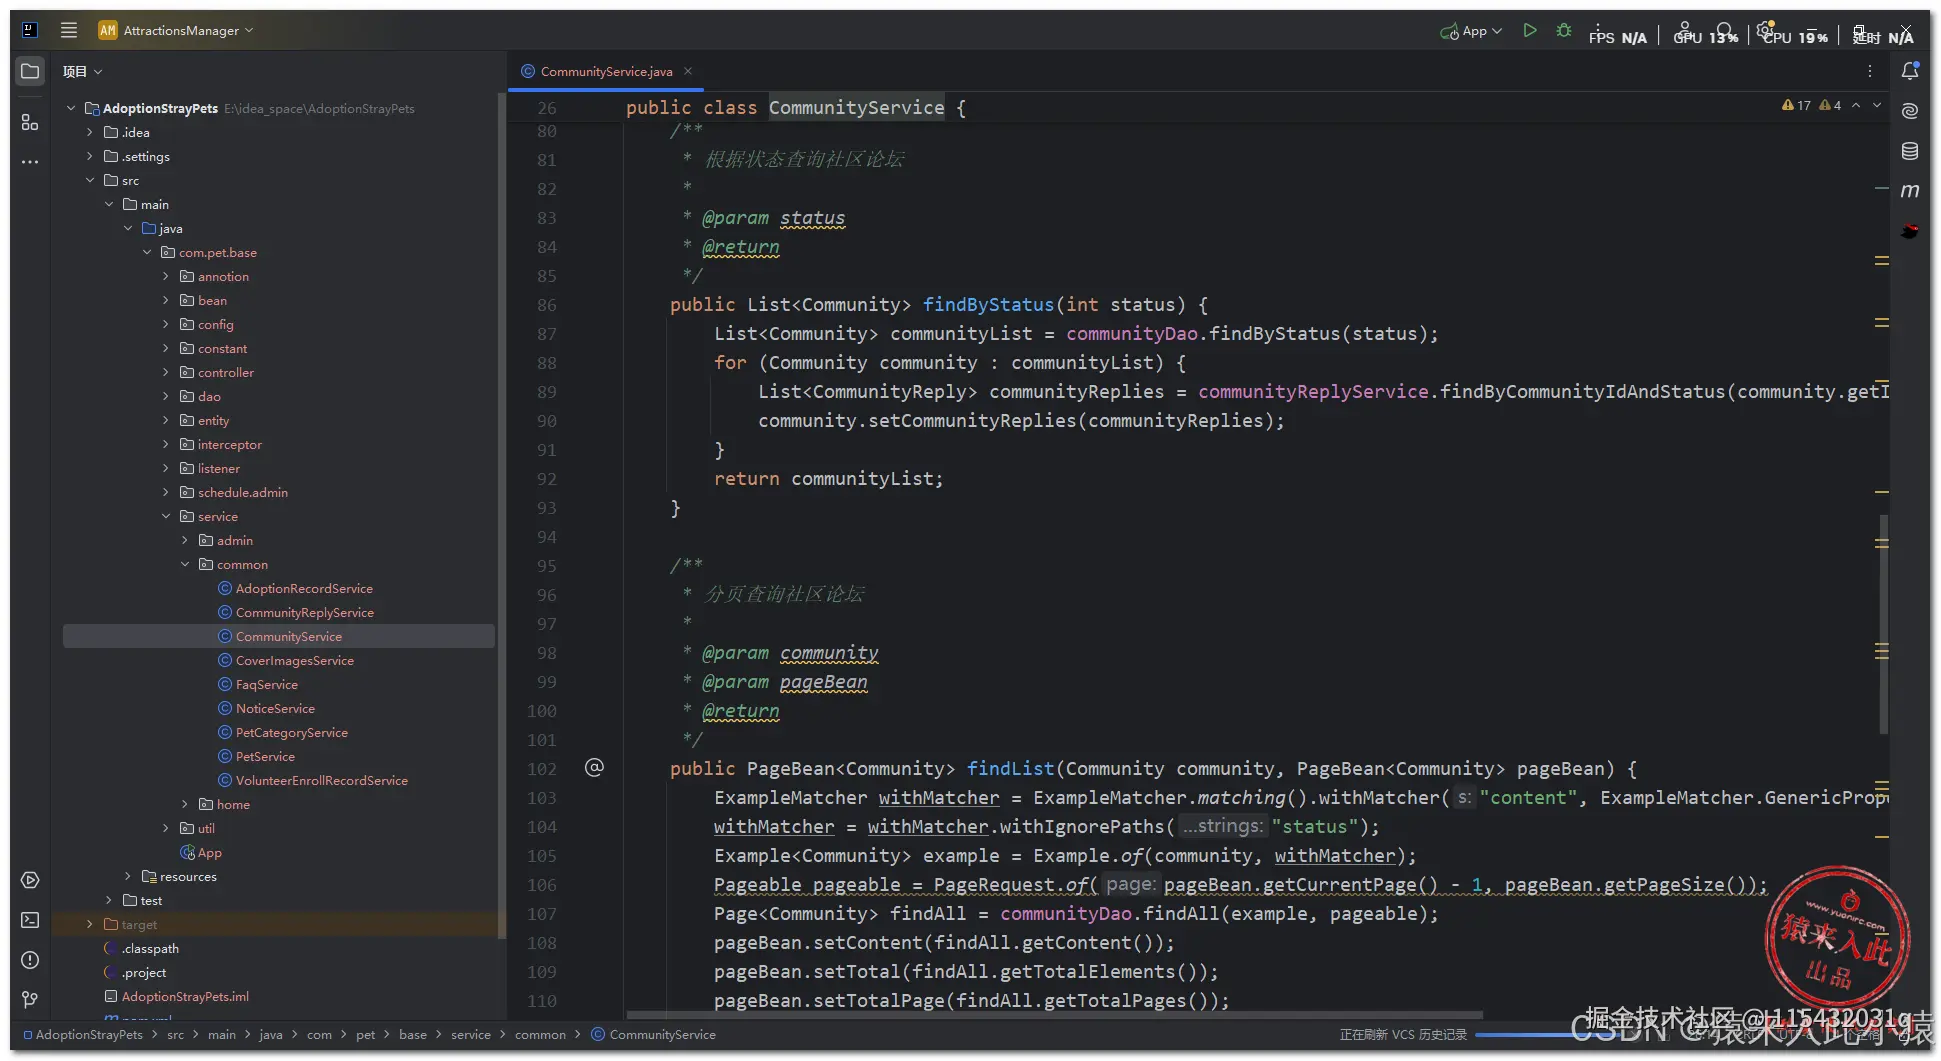Expand the .idea folder
1941x1061 pixels.
point(90,132)
